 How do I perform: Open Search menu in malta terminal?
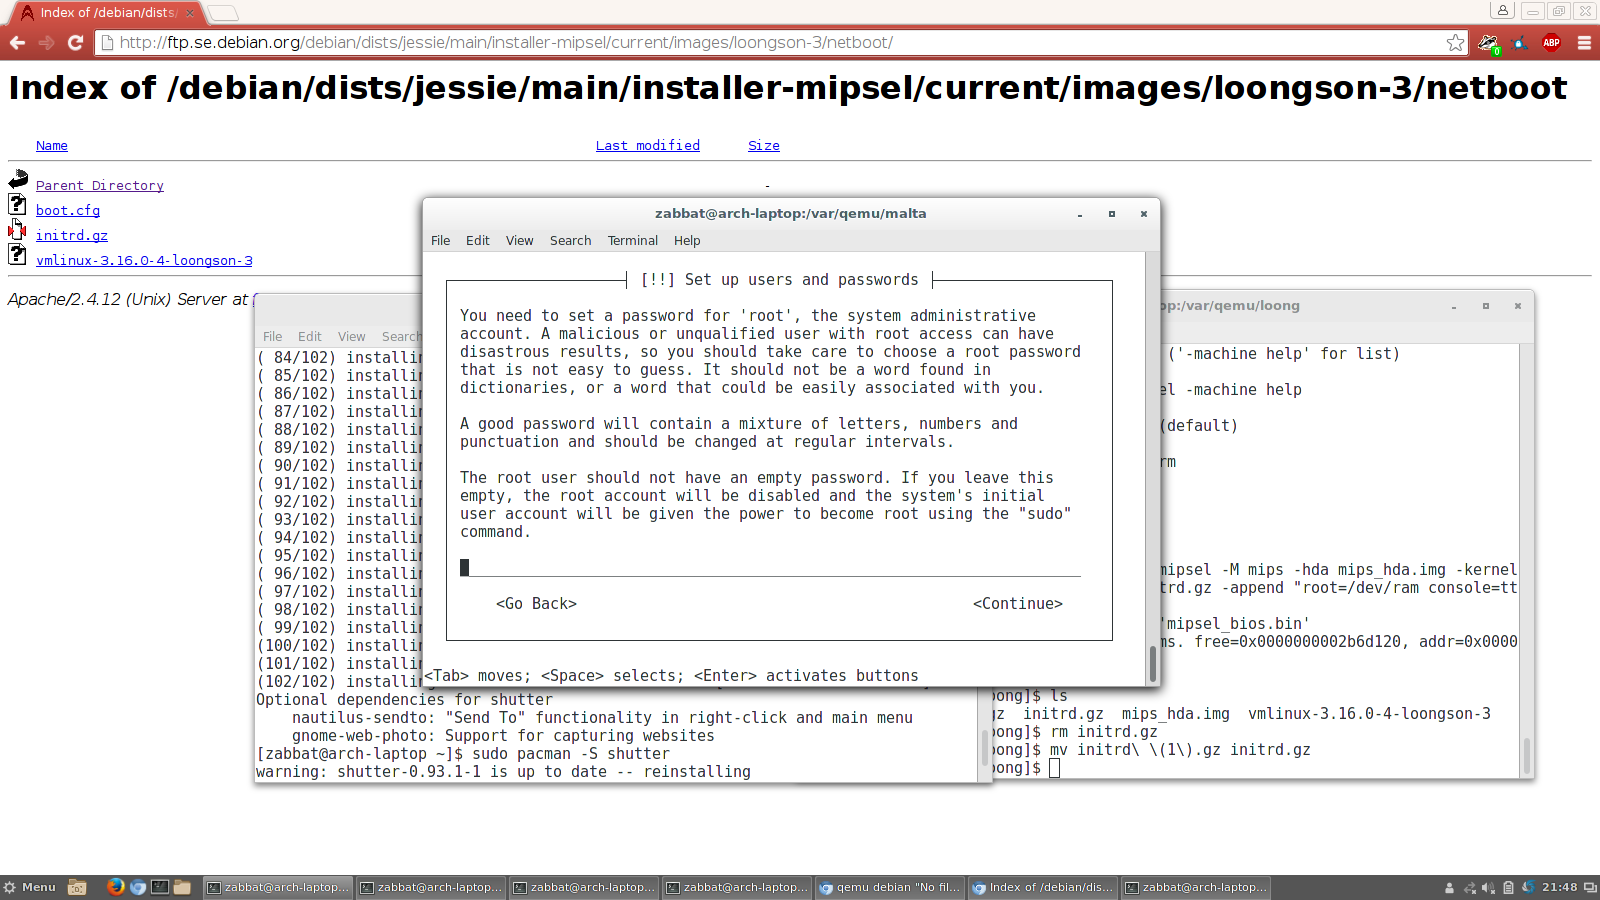[x=570, y=241]
